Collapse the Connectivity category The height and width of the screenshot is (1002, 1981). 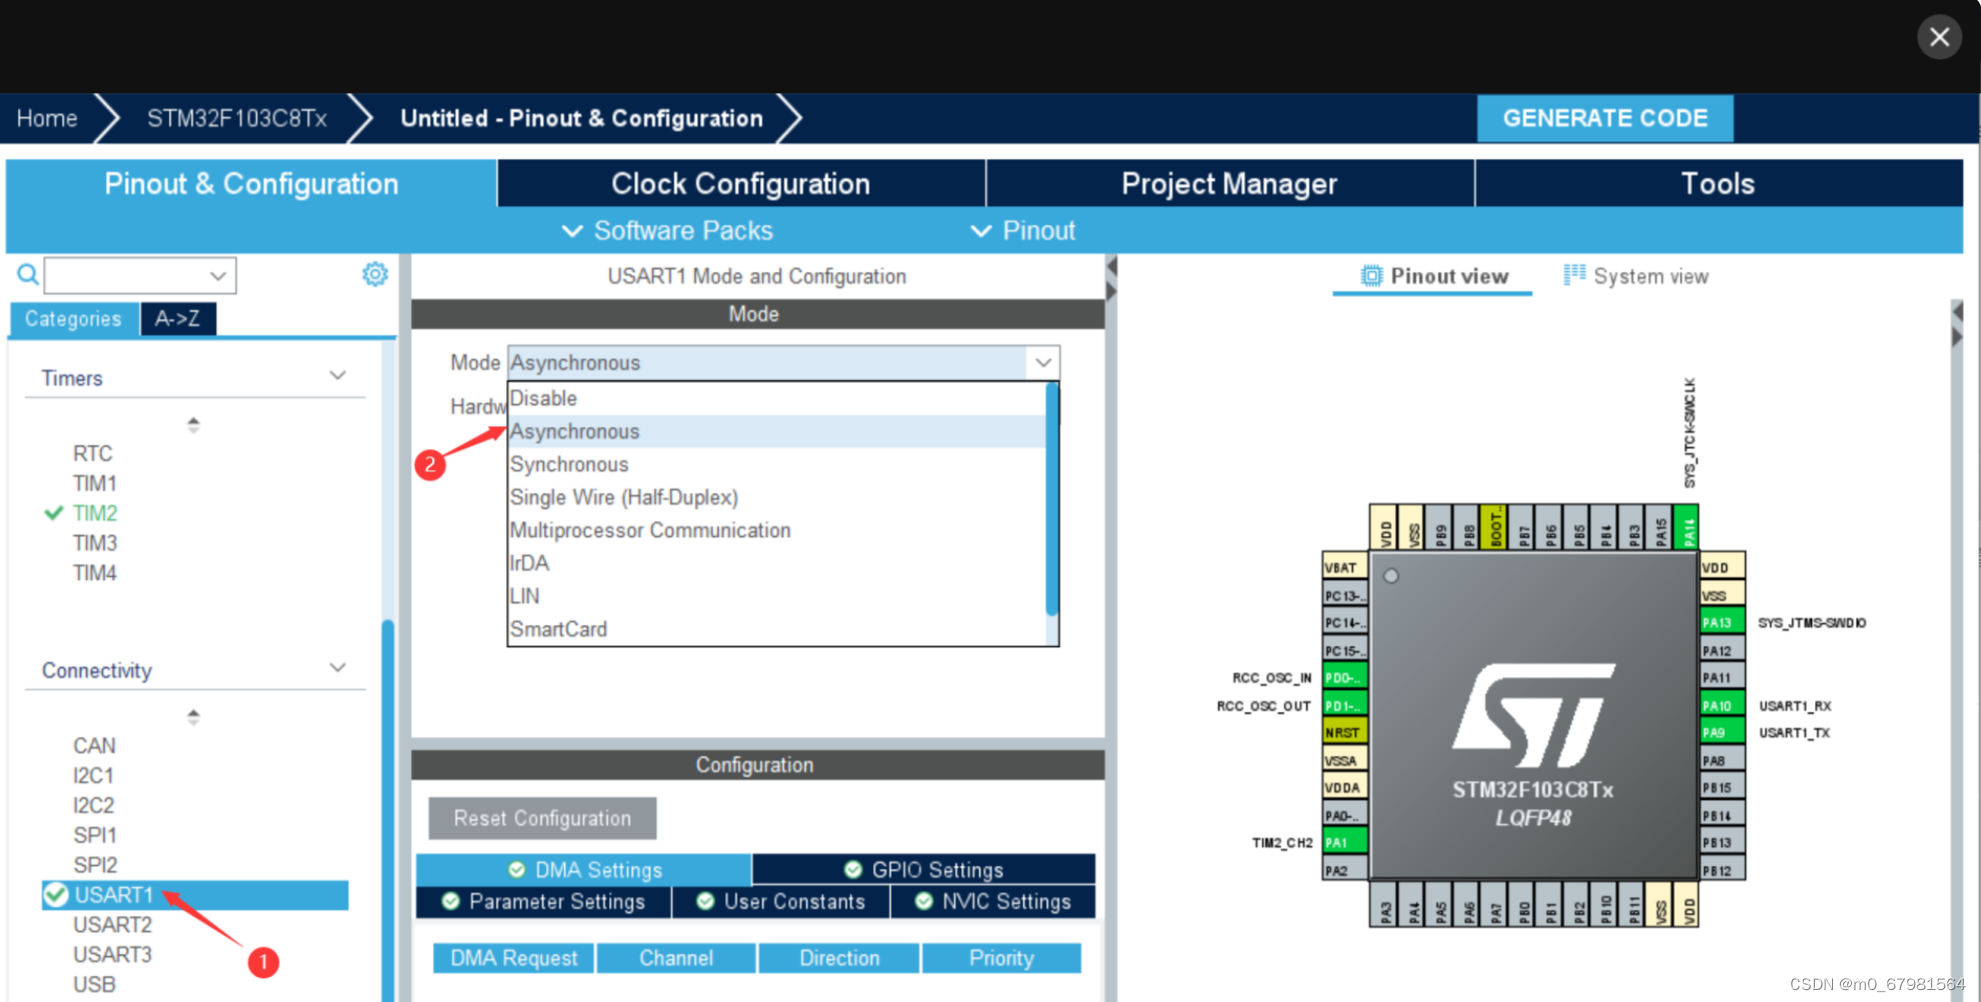pyautogui.click(x=338, y=668)
